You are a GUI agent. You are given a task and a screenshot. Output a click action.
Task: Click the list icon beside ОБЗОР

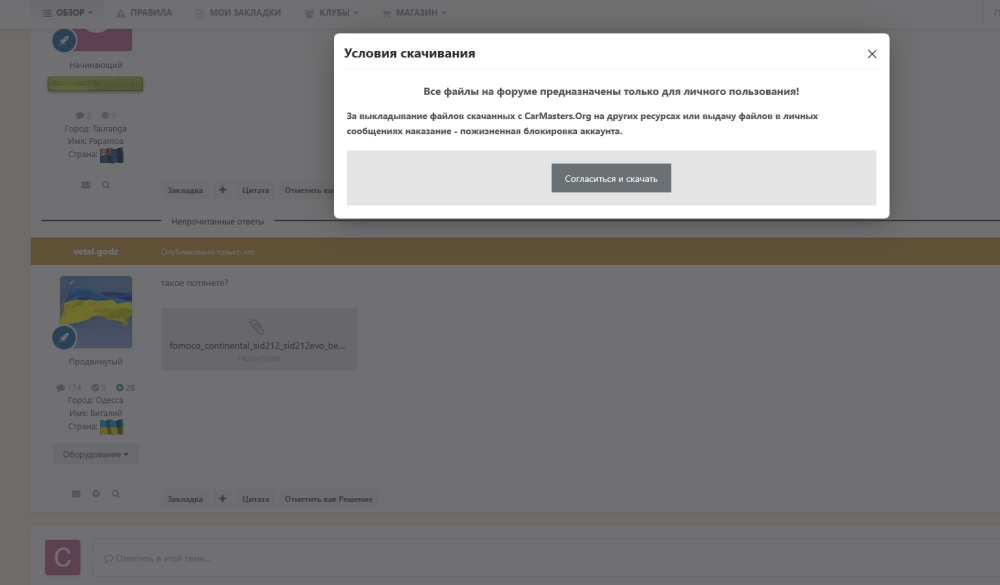click(x=47, y=13)
